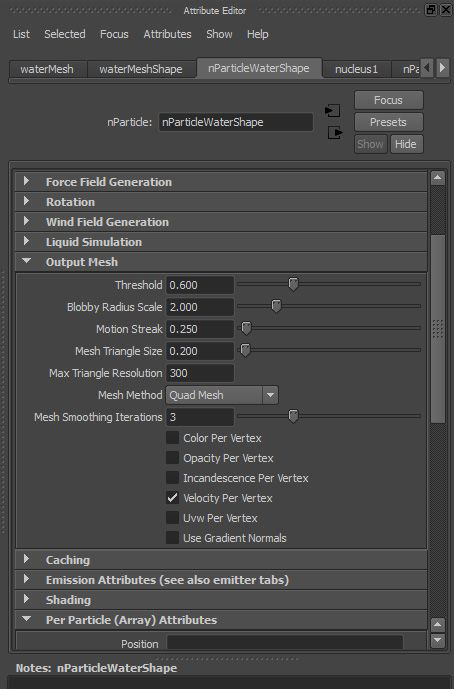Viewport: 454px width, 689px height.
Task: Click the Hide button
Action: pyautogui.click(x=406, y=144)
